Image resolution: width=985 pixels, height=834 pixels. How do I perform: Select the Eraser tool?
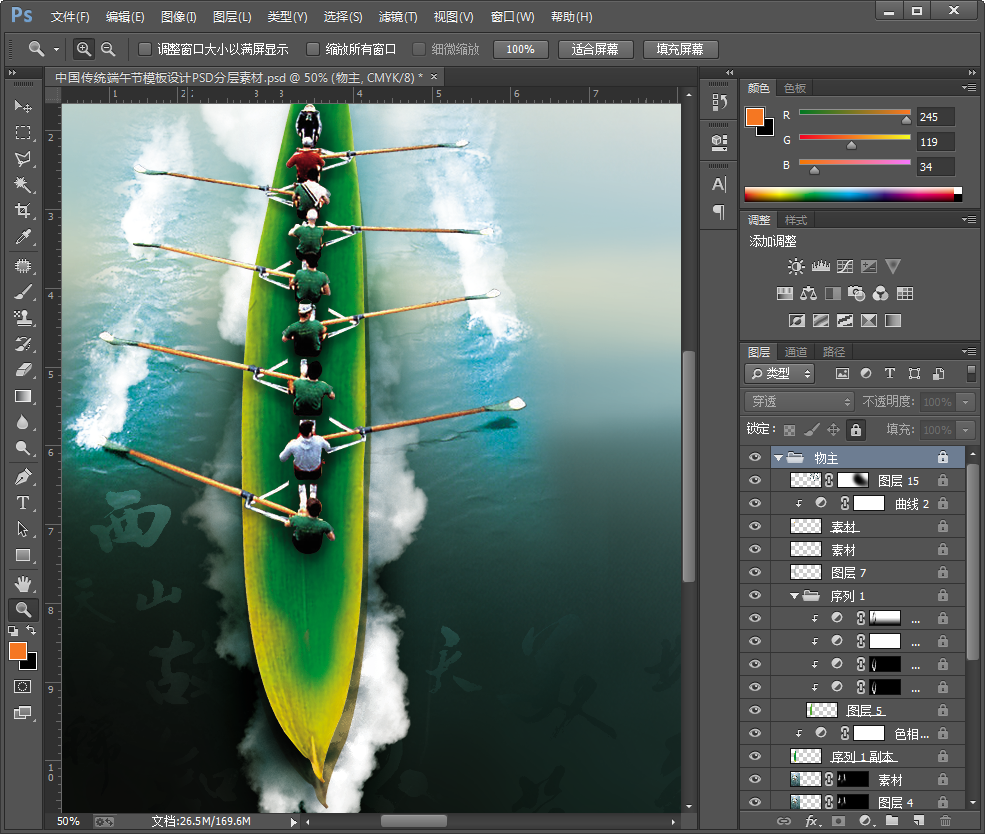pyautogui.click(x=23, y=370)
